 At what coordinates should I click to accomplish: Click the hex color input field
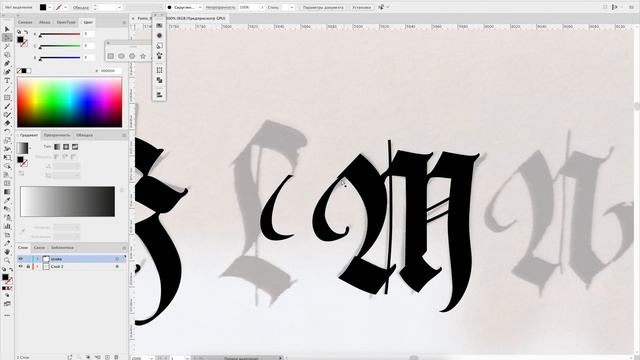coord(110,71)
